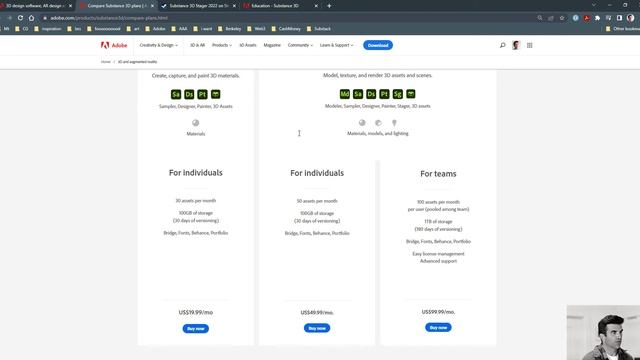Image resolution: width=640 pixels, height=360 pixels.
Task: Expand the Learn & Support dropdown
Action: [336, 45]
